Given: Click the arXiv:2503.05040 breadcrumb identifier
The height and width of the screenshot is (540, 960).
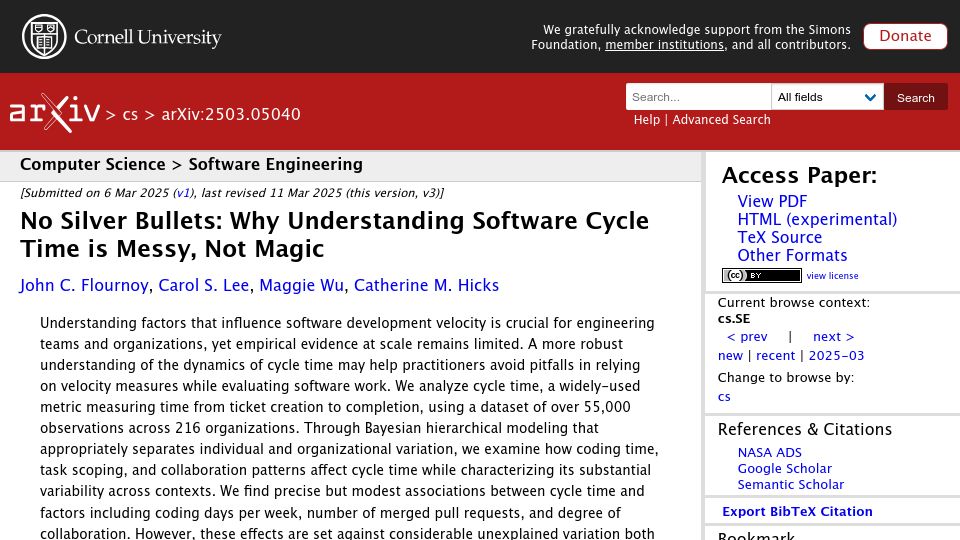Looking at the screenshot, I should (x=231, y=114).
